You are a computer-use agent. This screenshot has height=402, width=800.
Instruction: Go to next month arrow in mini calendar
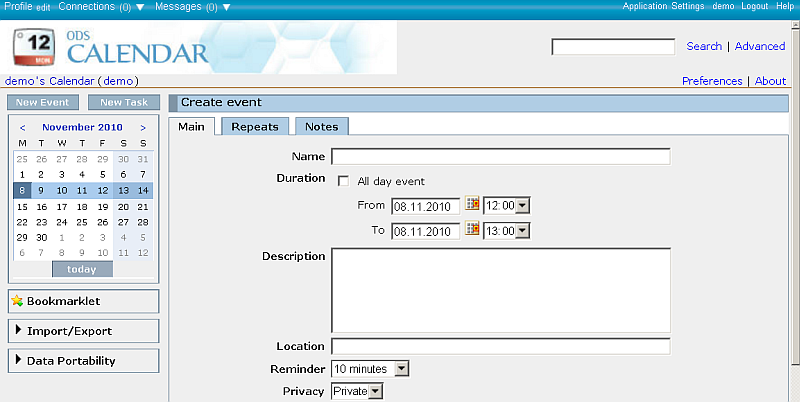click(x=143, y=128)
